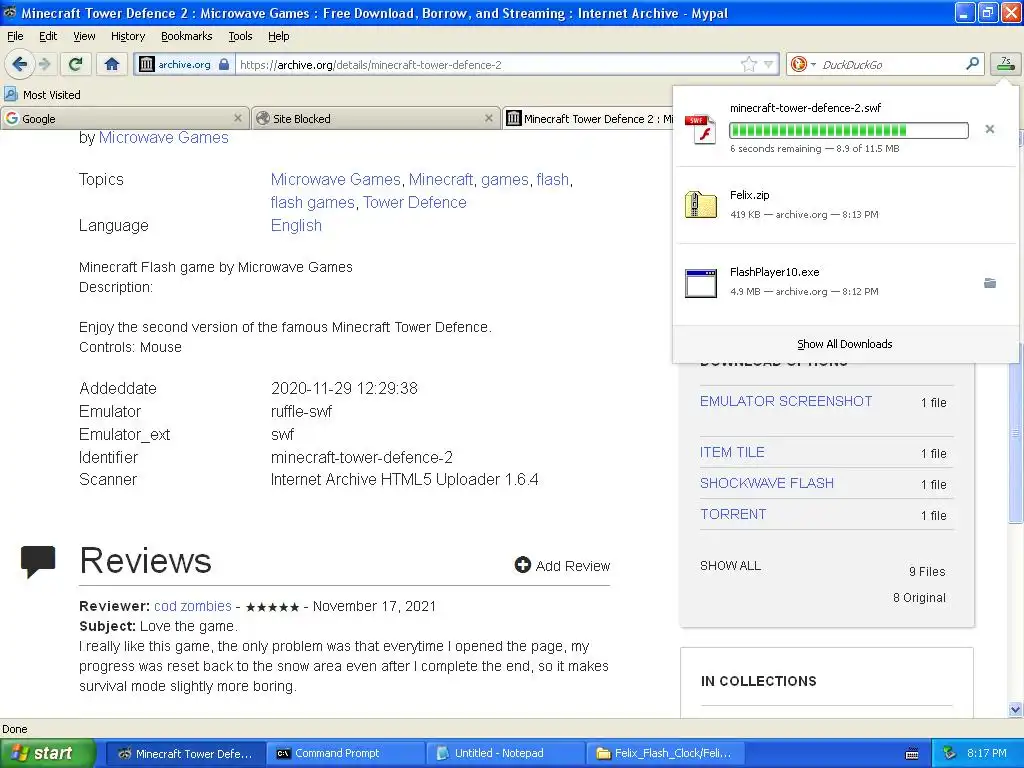Open the View menu
The height and width of the screenshot is (768, 1024).
[84, 36]
